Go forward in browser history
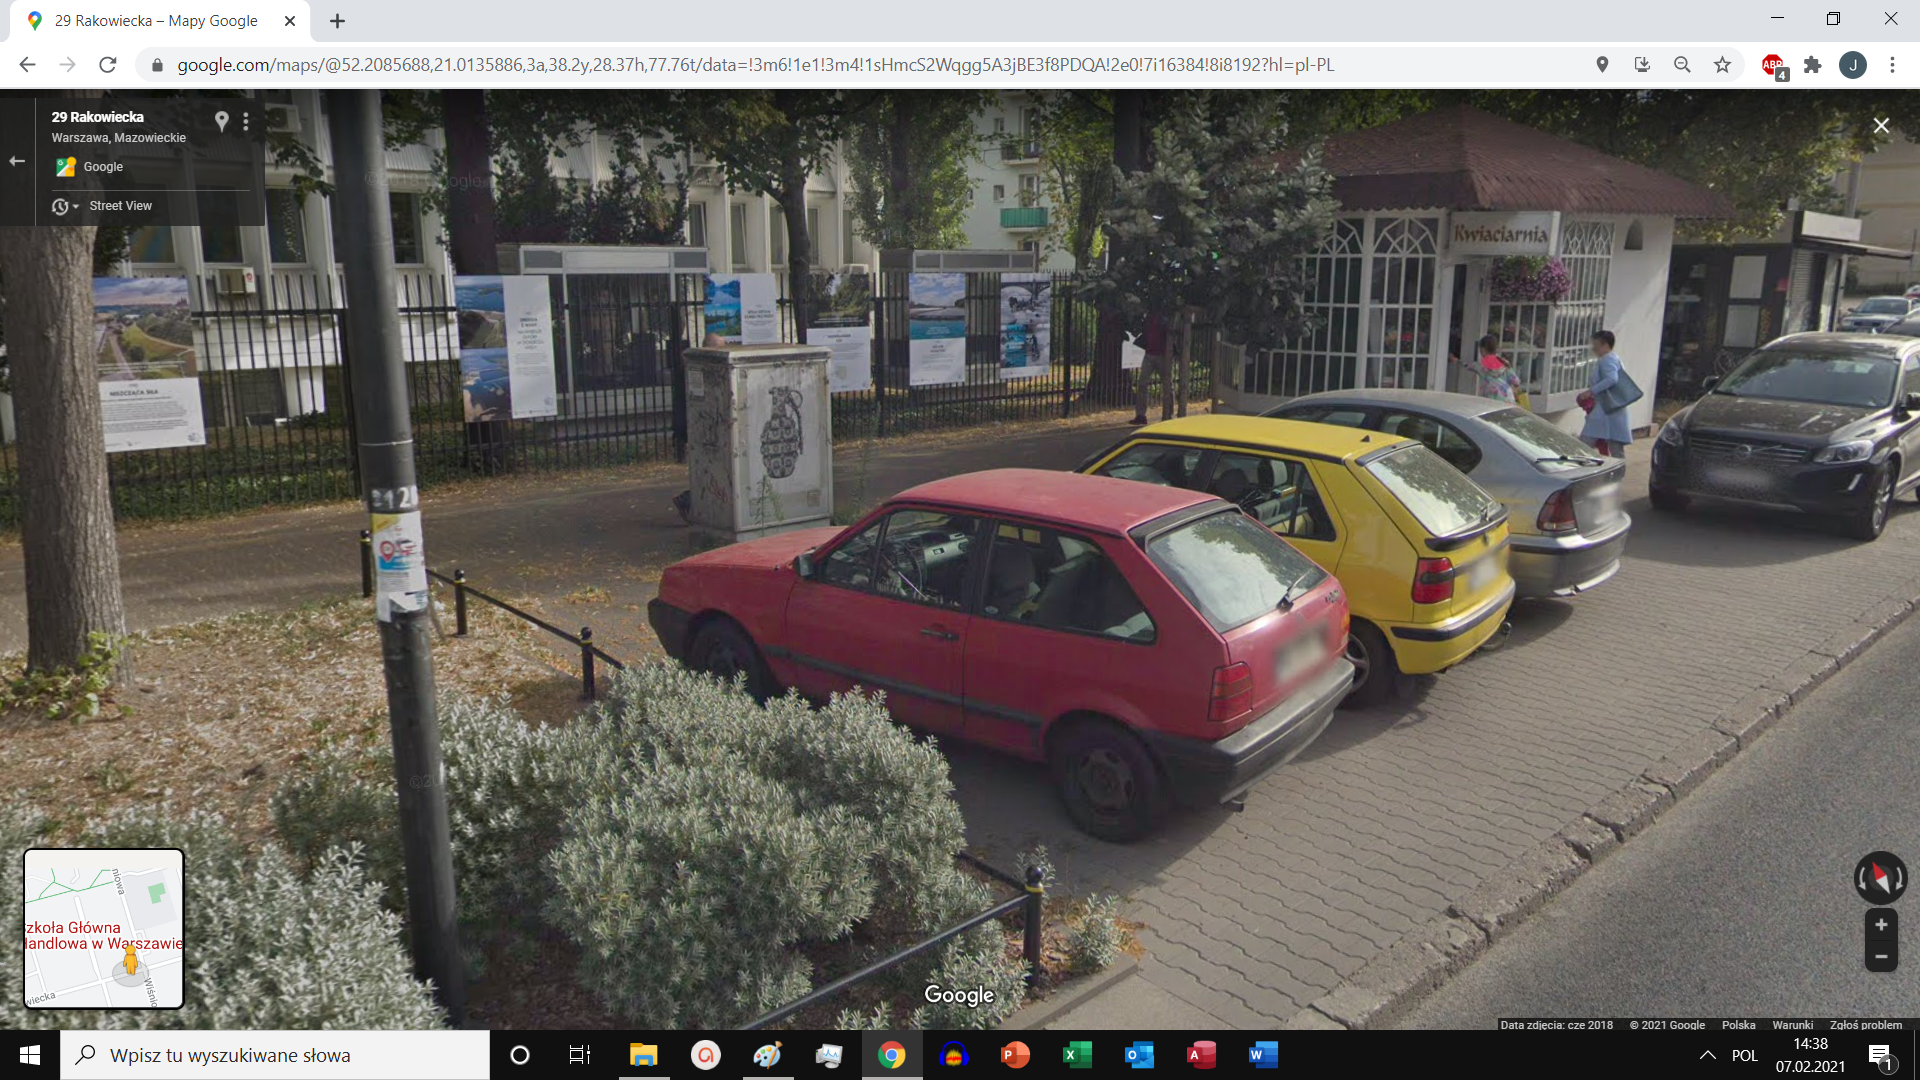Viewport: 1920px width, 1080px height. pos(67,65)
